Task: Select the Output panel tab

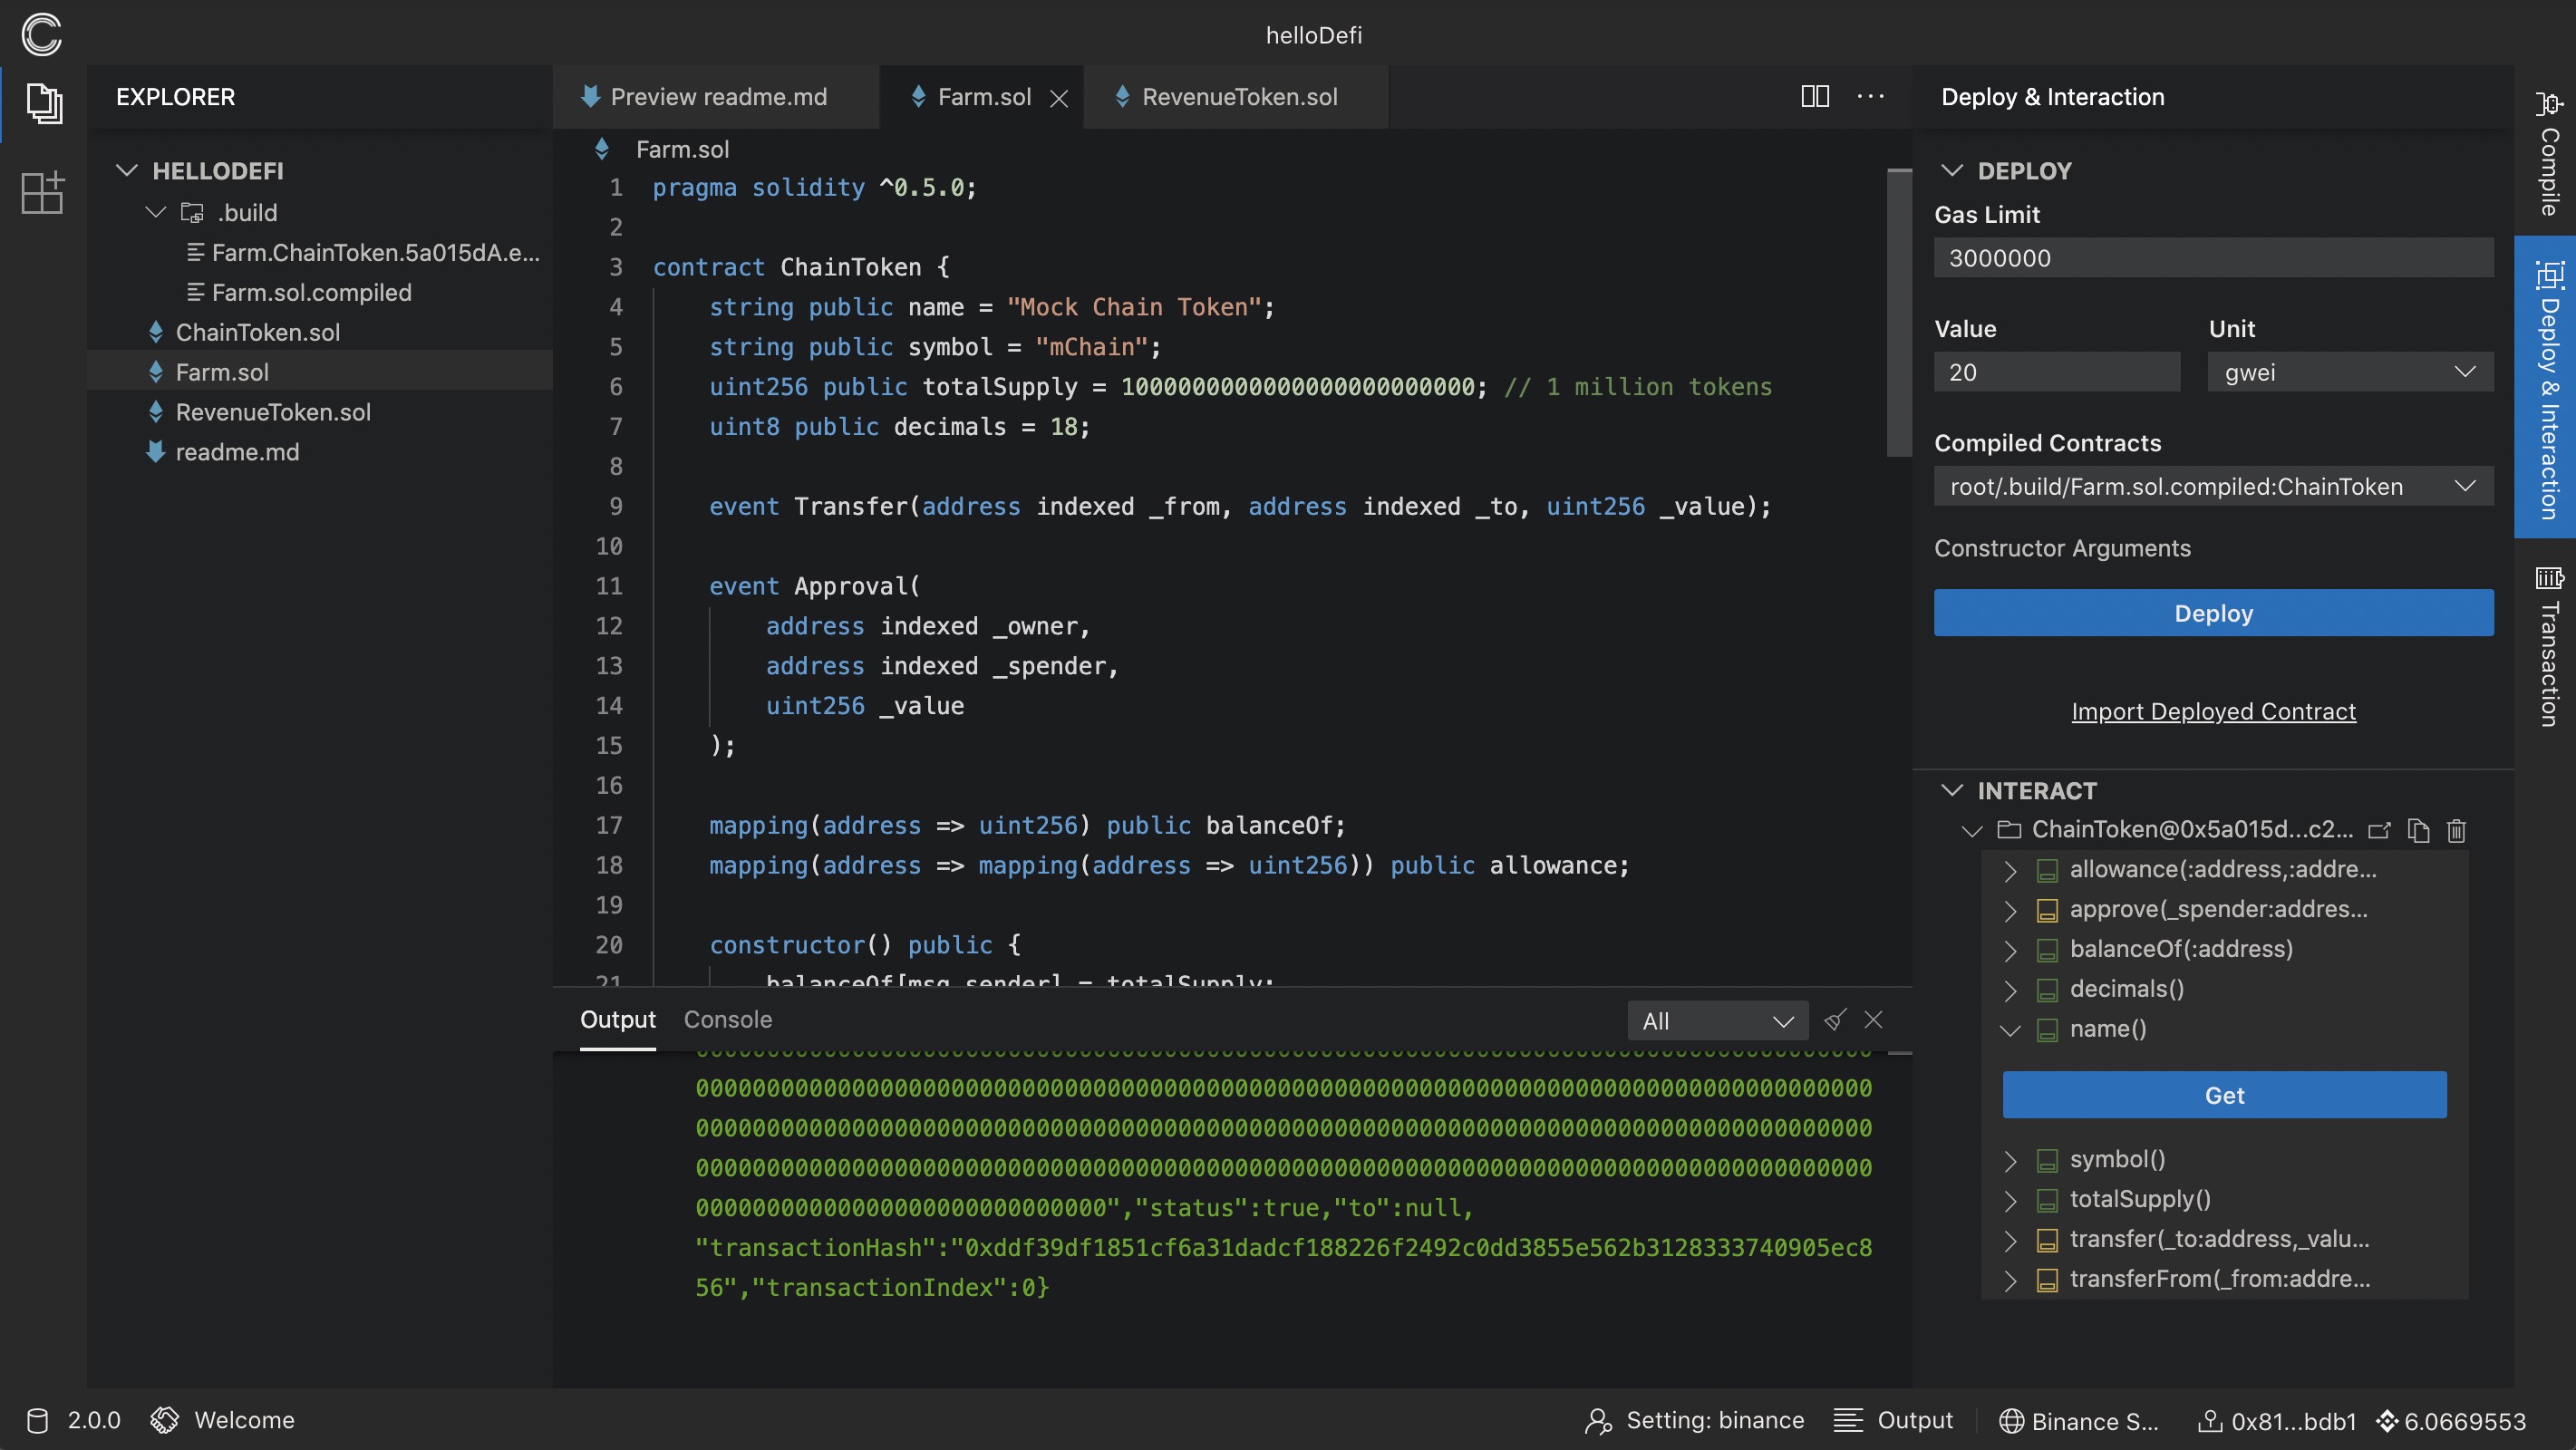Action: point(618,1019)
